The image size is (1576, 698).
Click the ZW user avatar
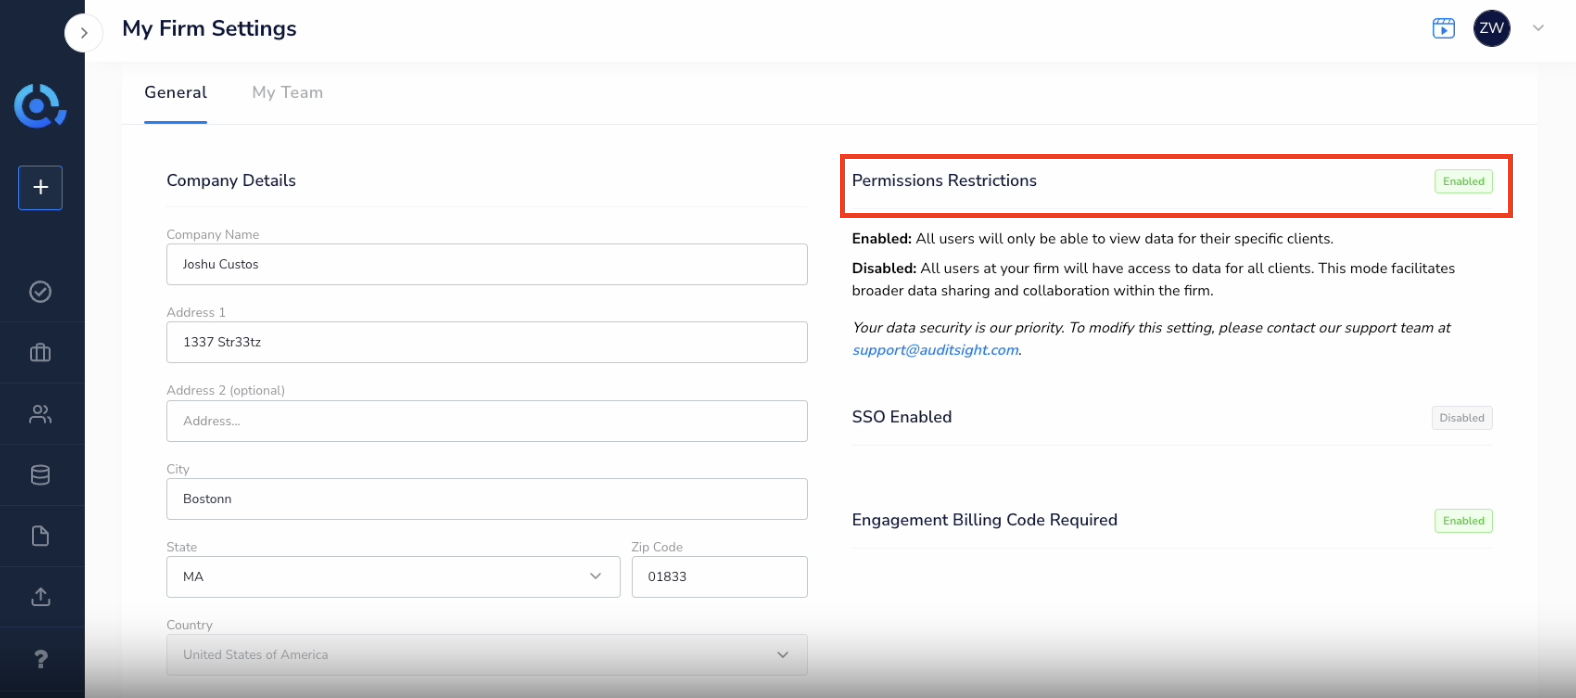[1491, 28]
